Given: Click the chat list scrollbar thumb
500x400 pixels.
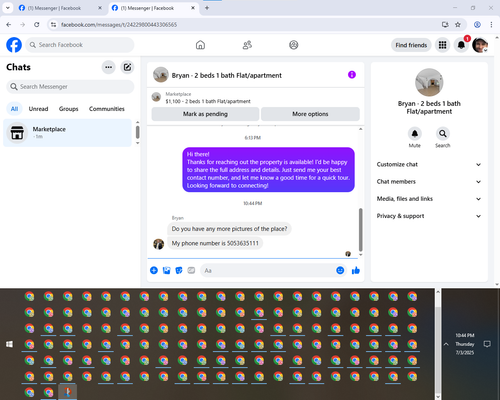Looking at the screenshot, I should [137, 132].
